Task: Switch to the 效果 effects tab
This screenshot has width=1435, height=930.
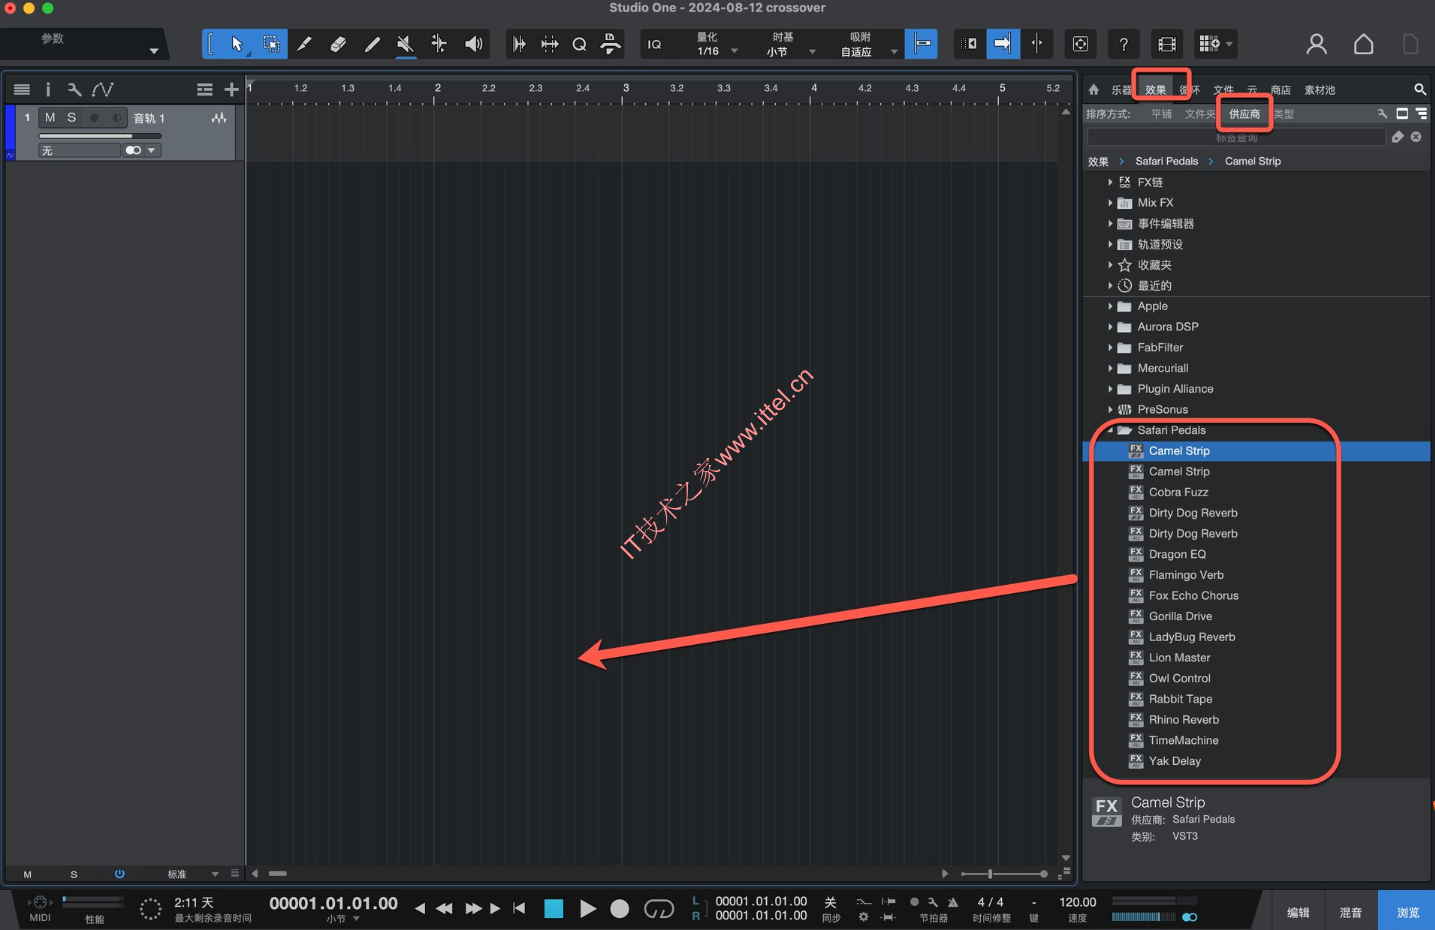Action: 1156,90
